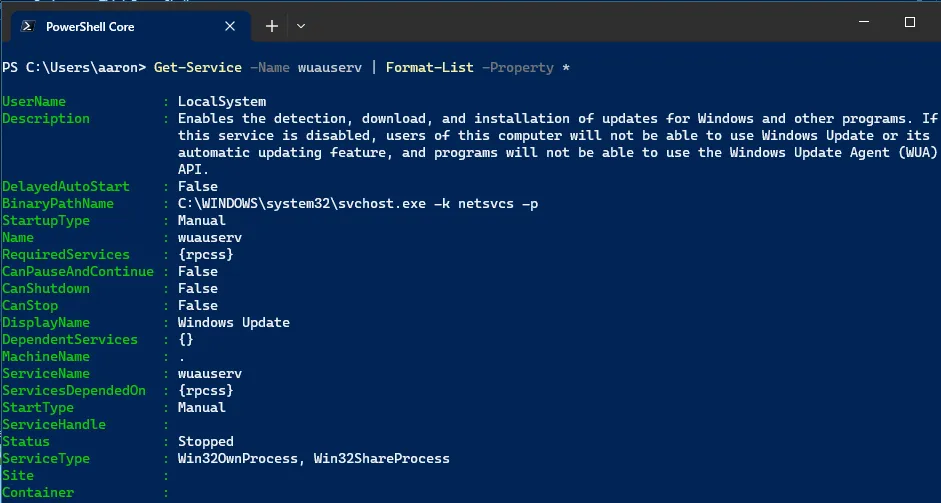This screenshot has width=941, height=503.
Task: Open a new terminal tab
Action: point(272,25)
